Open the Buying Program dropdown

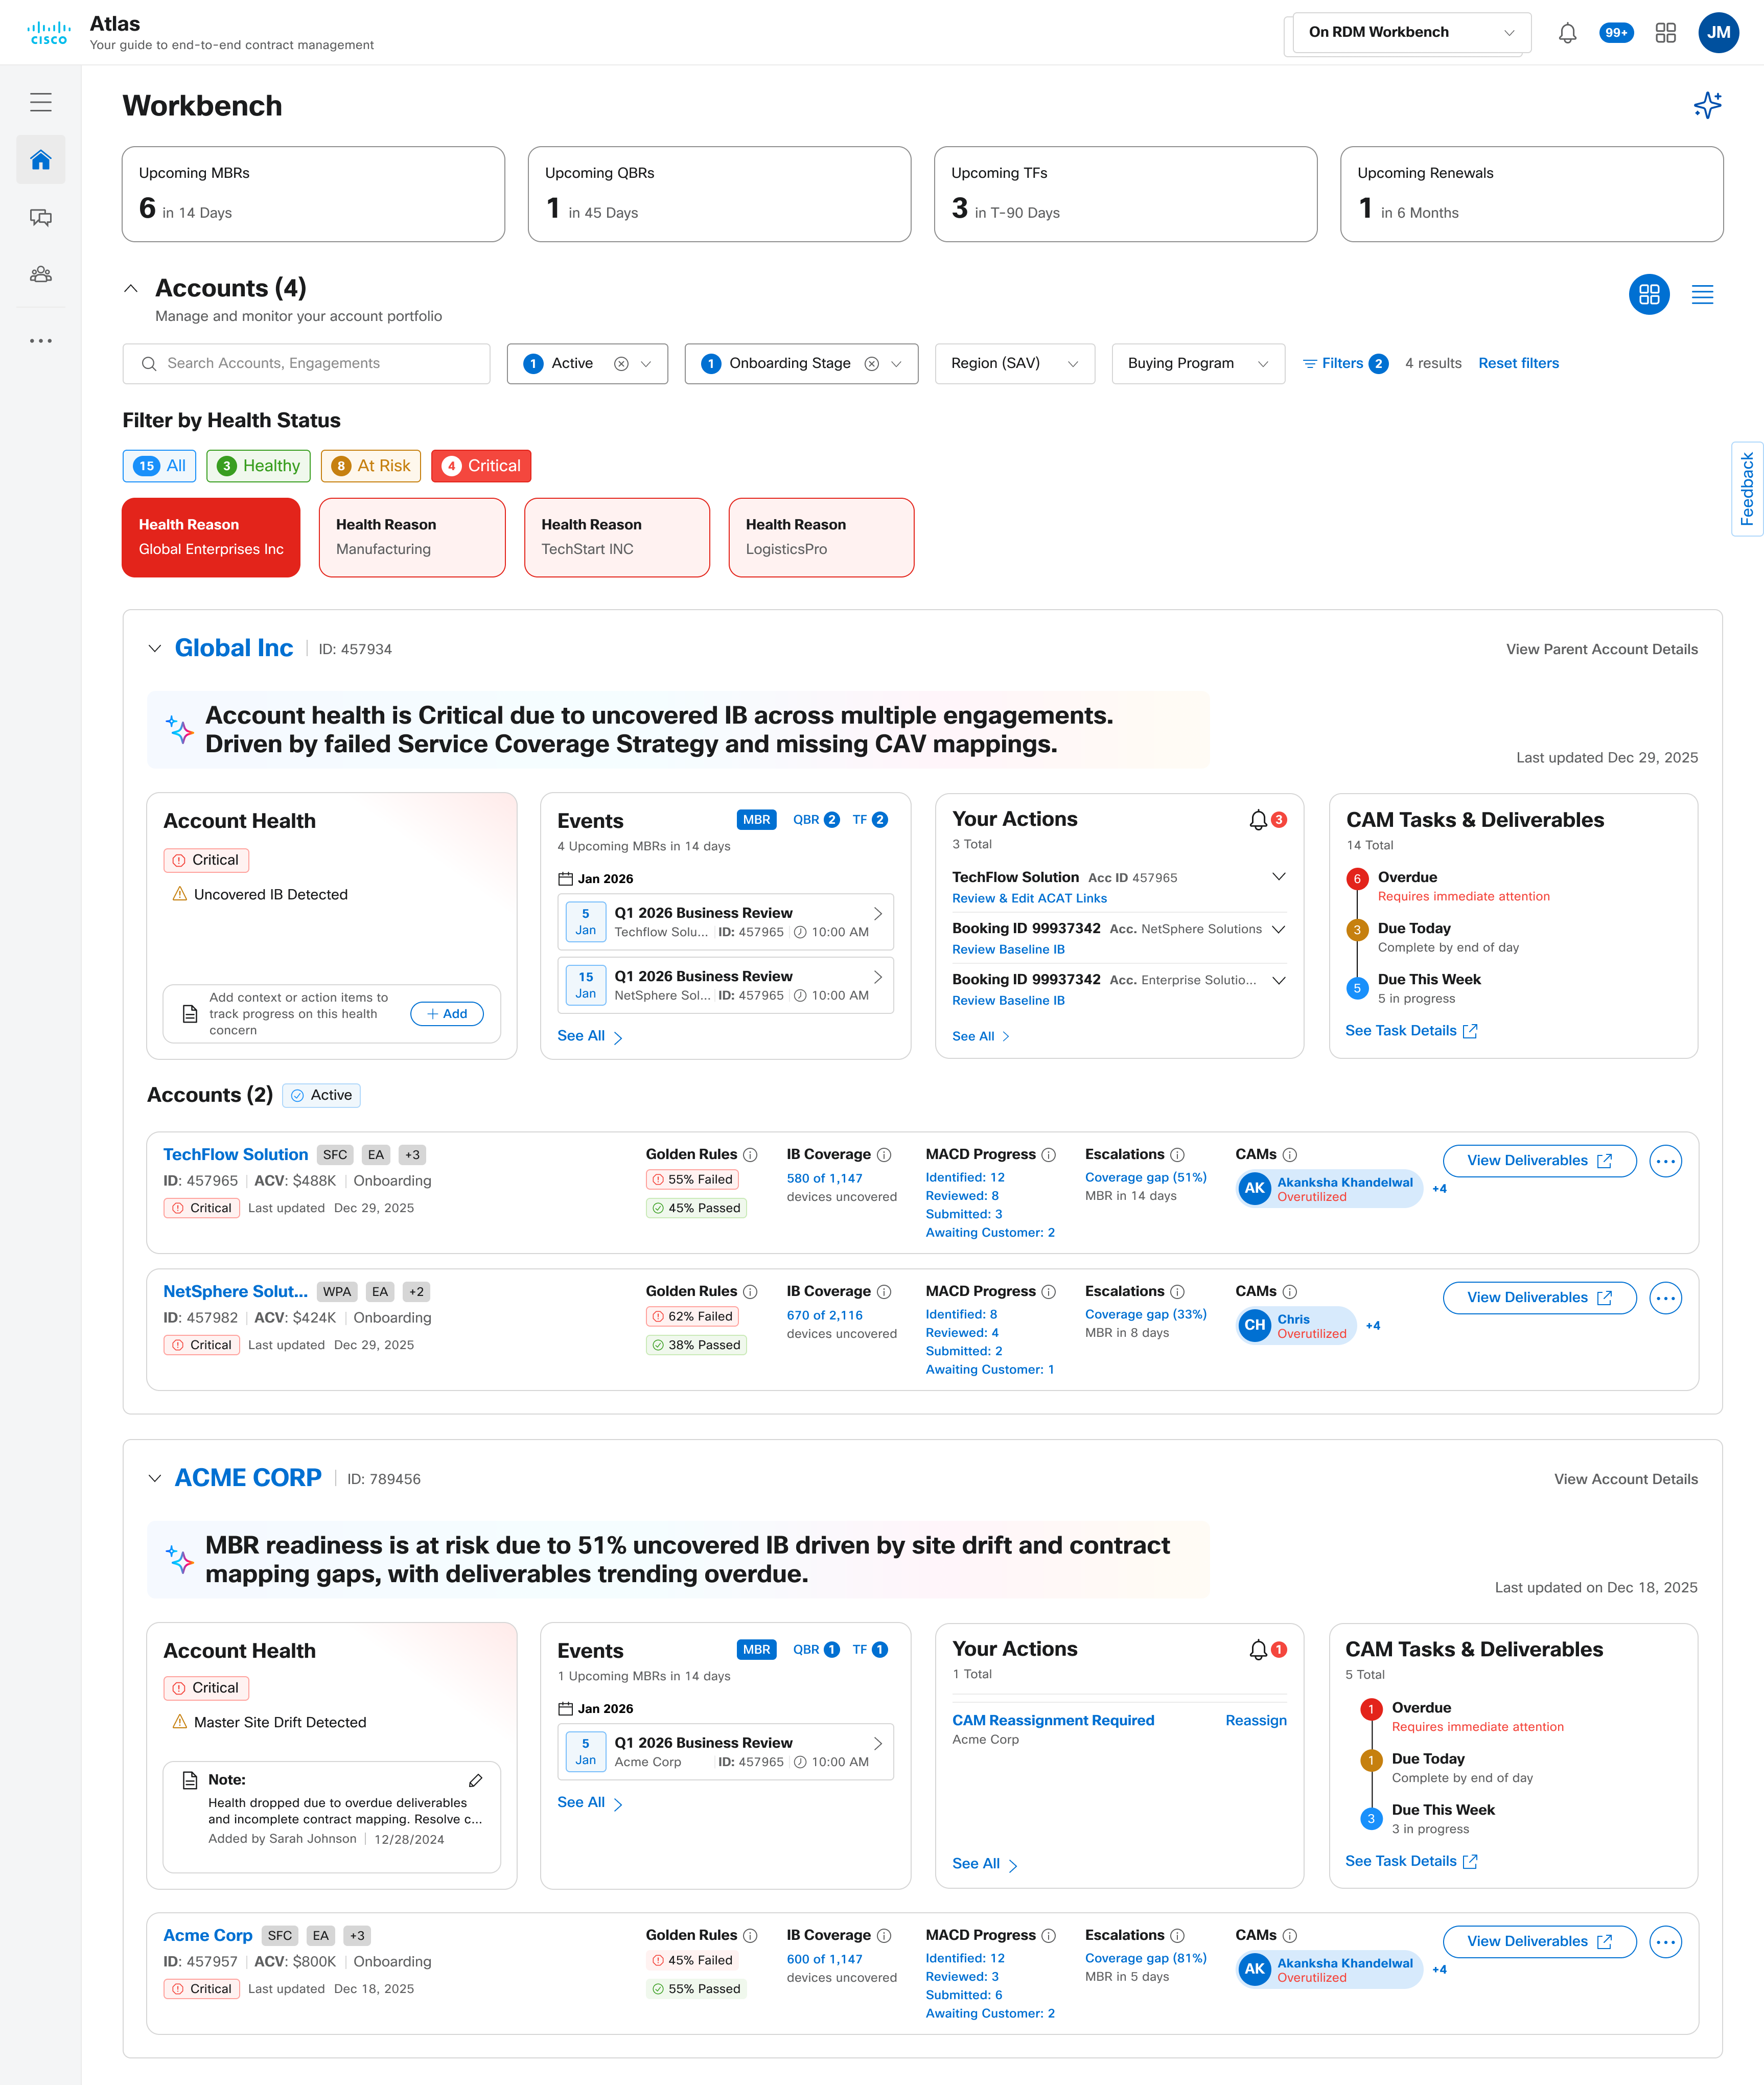tap(1198, 364)
